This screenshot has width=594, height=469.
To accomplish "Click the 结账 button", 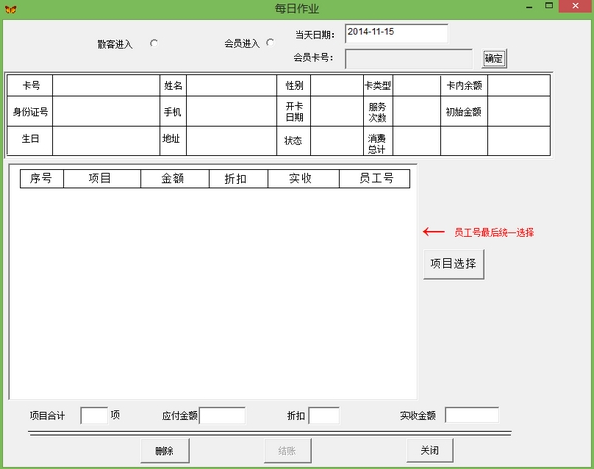I will [x=288, y=450].
